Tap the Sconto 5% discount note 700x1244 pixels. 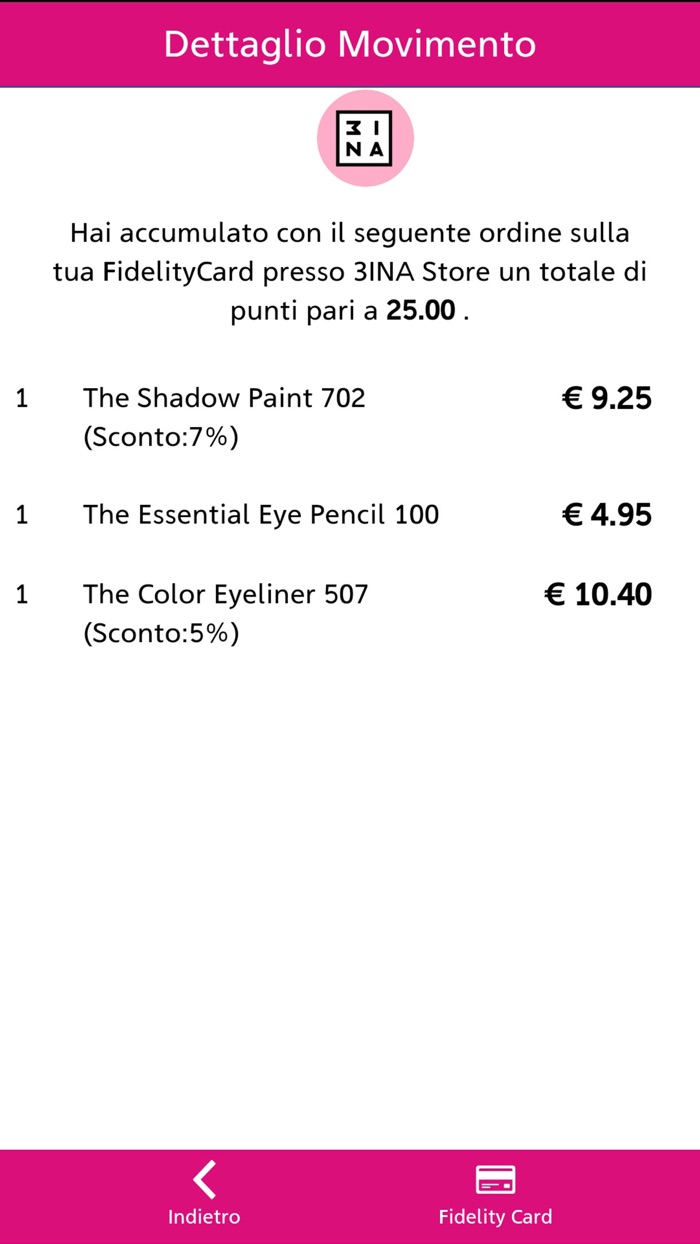pos(161,633)
